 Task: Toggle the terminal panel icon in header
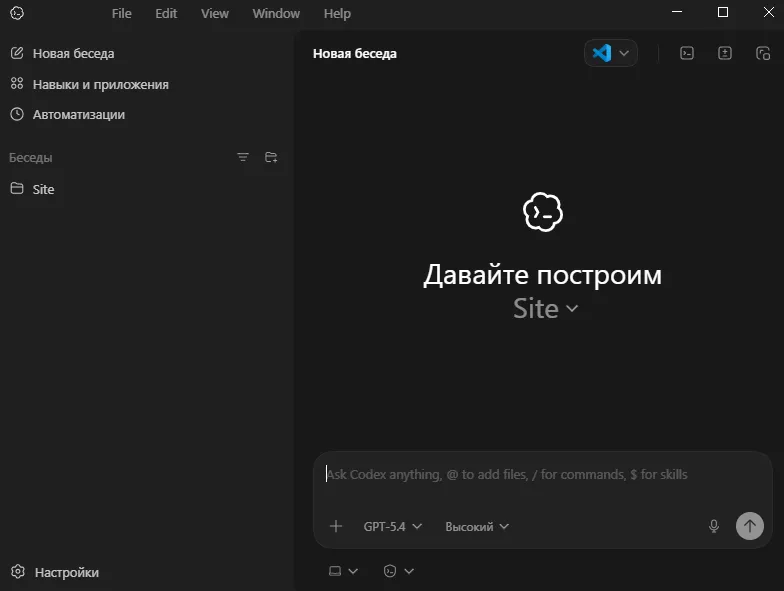687,53
